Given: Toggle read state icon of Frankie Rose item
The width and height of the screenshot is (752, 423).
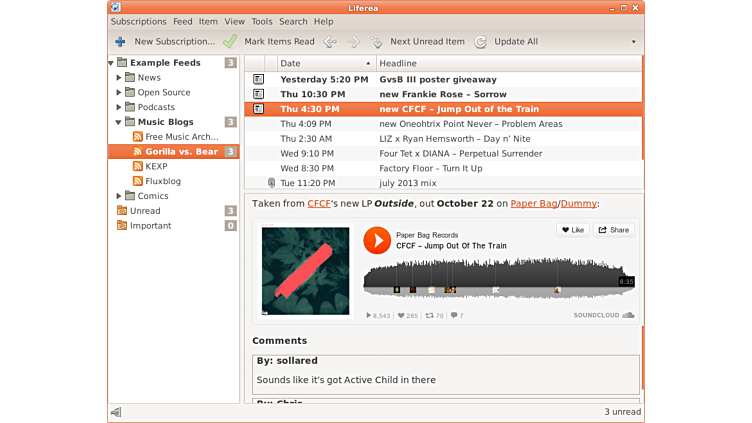Looking at the screenshot, I should click(258, 94).
